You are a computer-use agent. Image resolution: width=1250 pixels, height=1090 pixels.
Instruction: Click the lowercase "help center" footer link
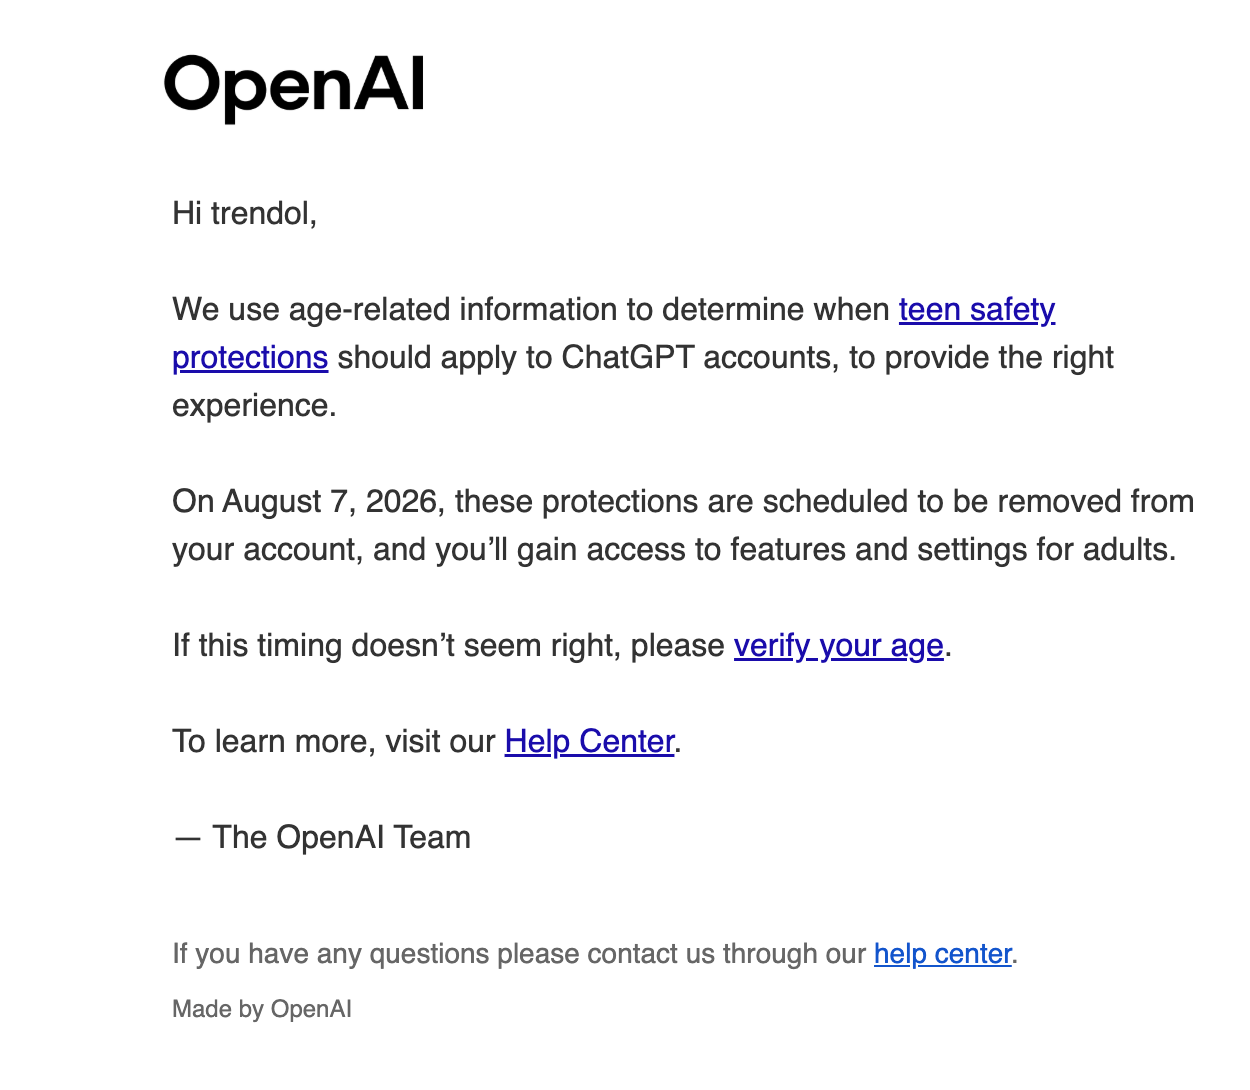click(943, 954)
